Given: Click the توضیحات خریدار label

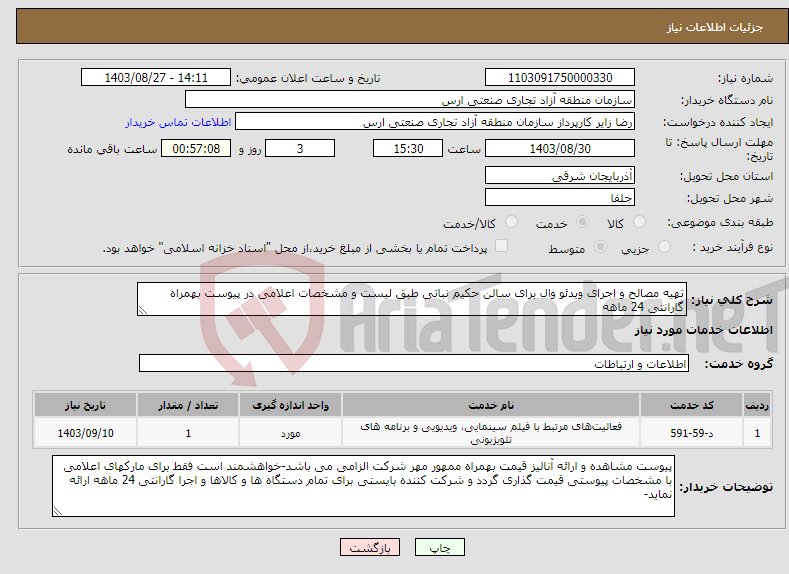Looking at the screenshot, I should click(726, 487).
